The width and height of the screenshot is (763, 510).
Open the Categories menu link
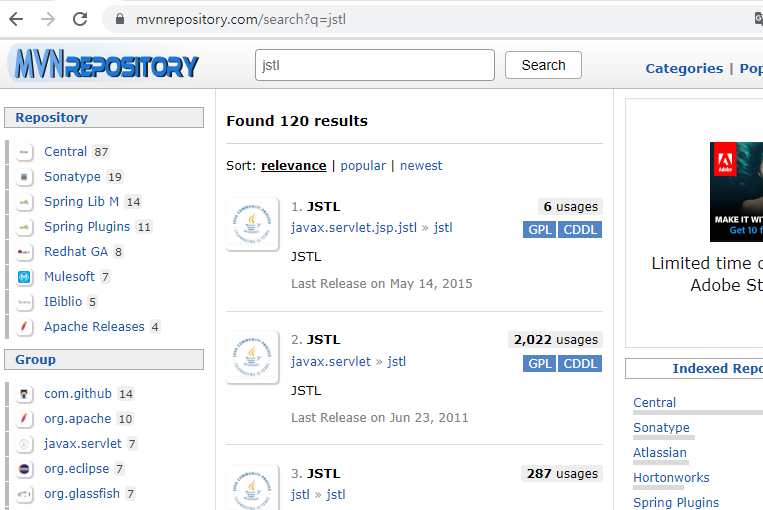684,68
